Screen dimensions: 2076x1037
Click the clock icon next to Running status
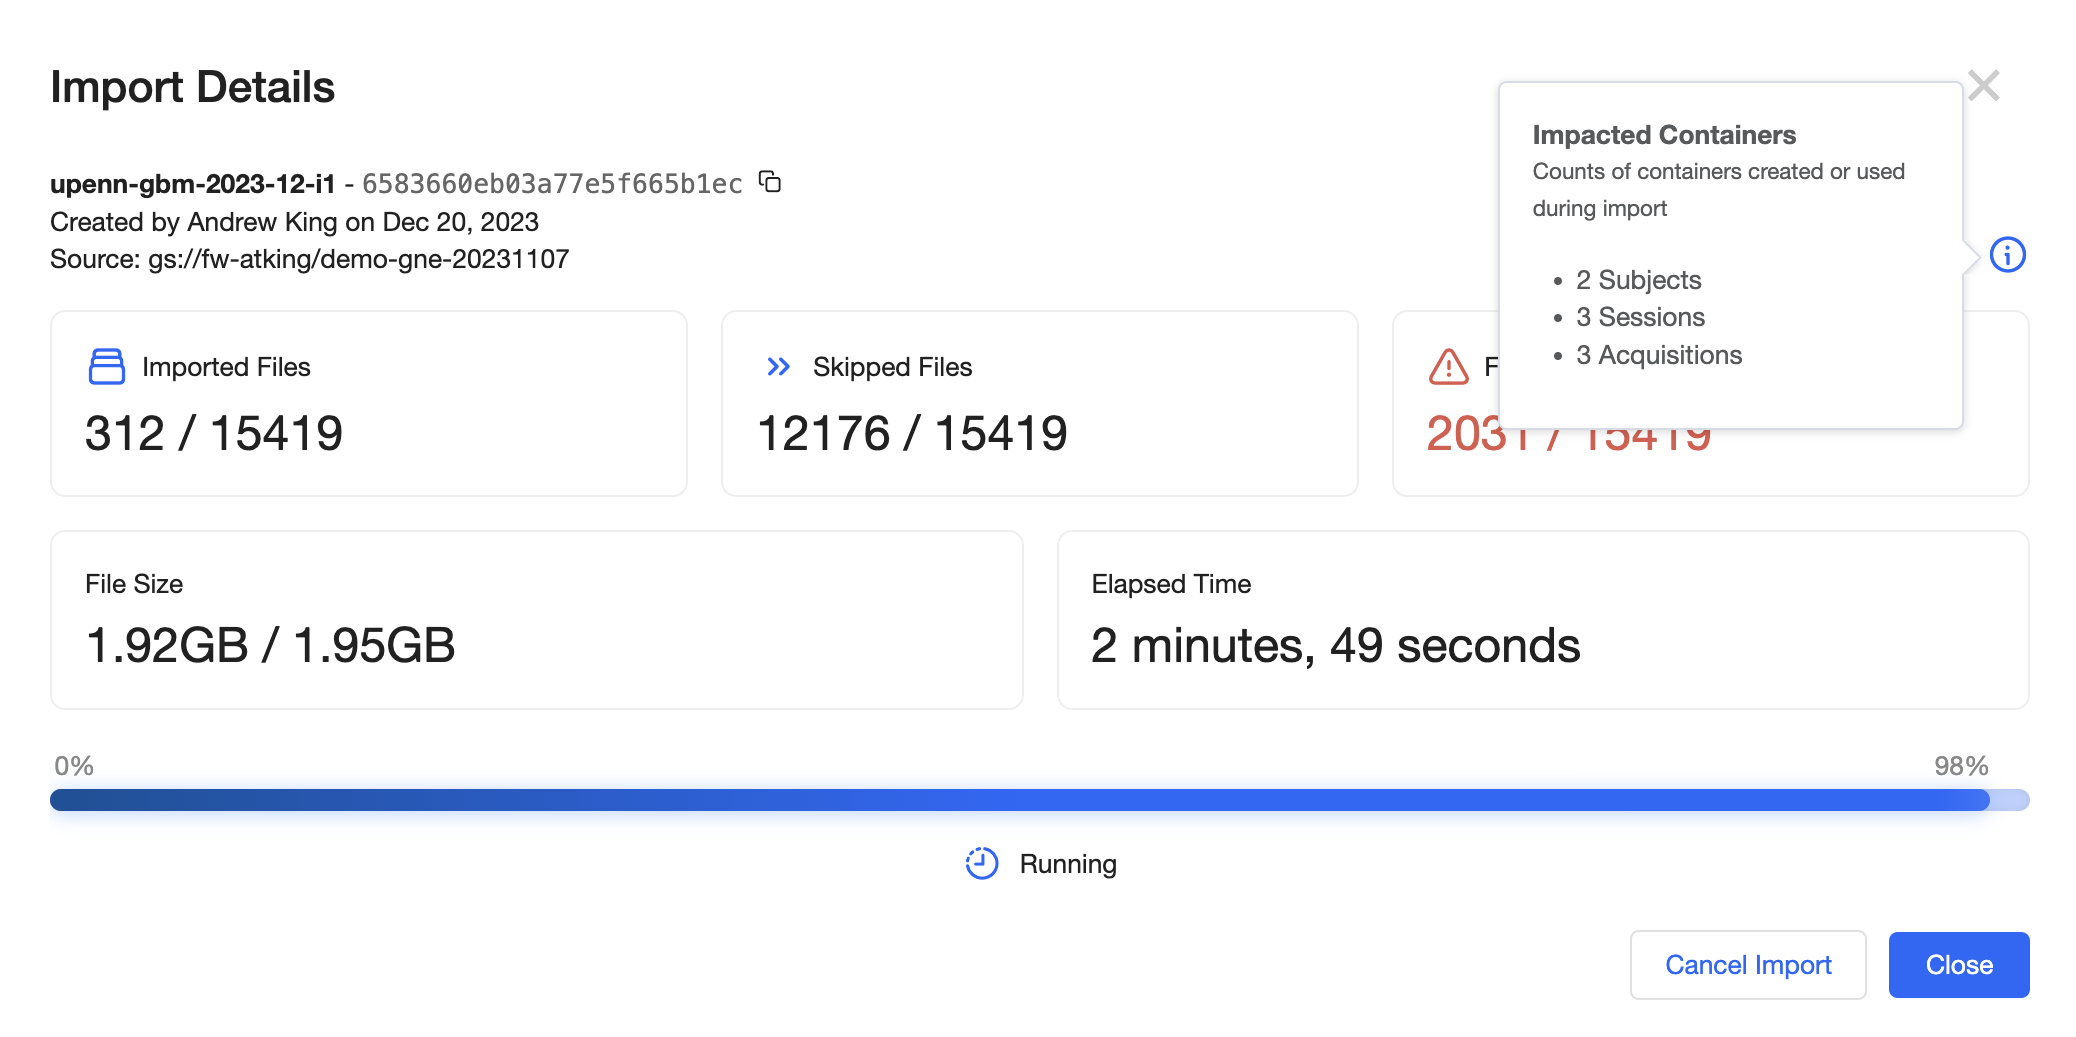click(x=980, y=863)
